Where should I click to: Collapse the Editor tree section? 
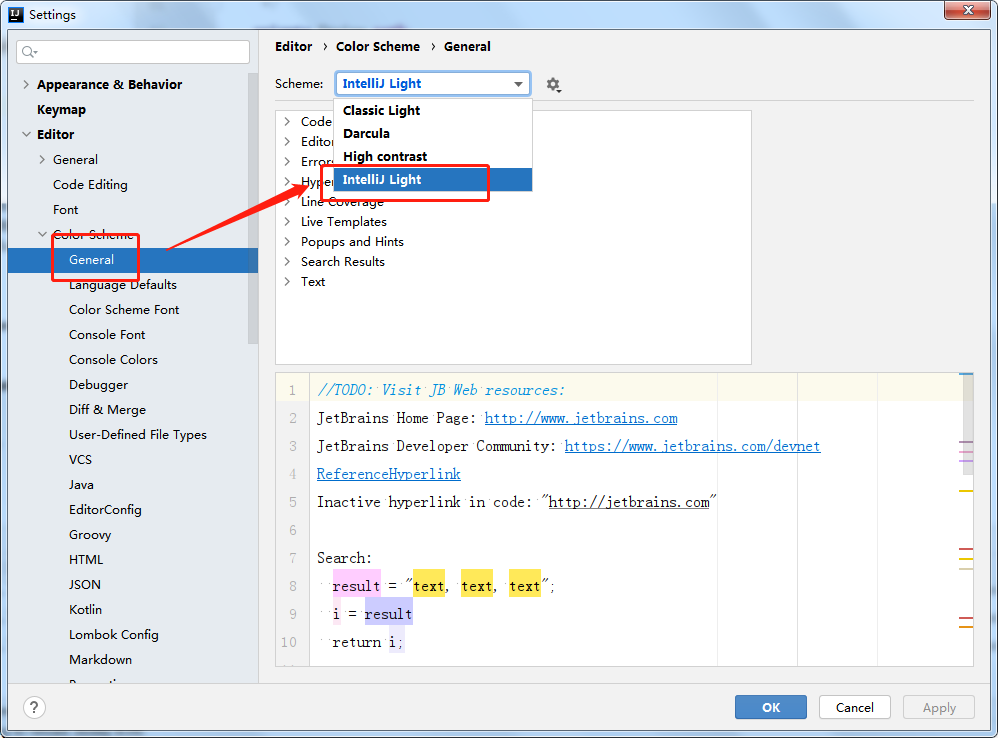26,134
